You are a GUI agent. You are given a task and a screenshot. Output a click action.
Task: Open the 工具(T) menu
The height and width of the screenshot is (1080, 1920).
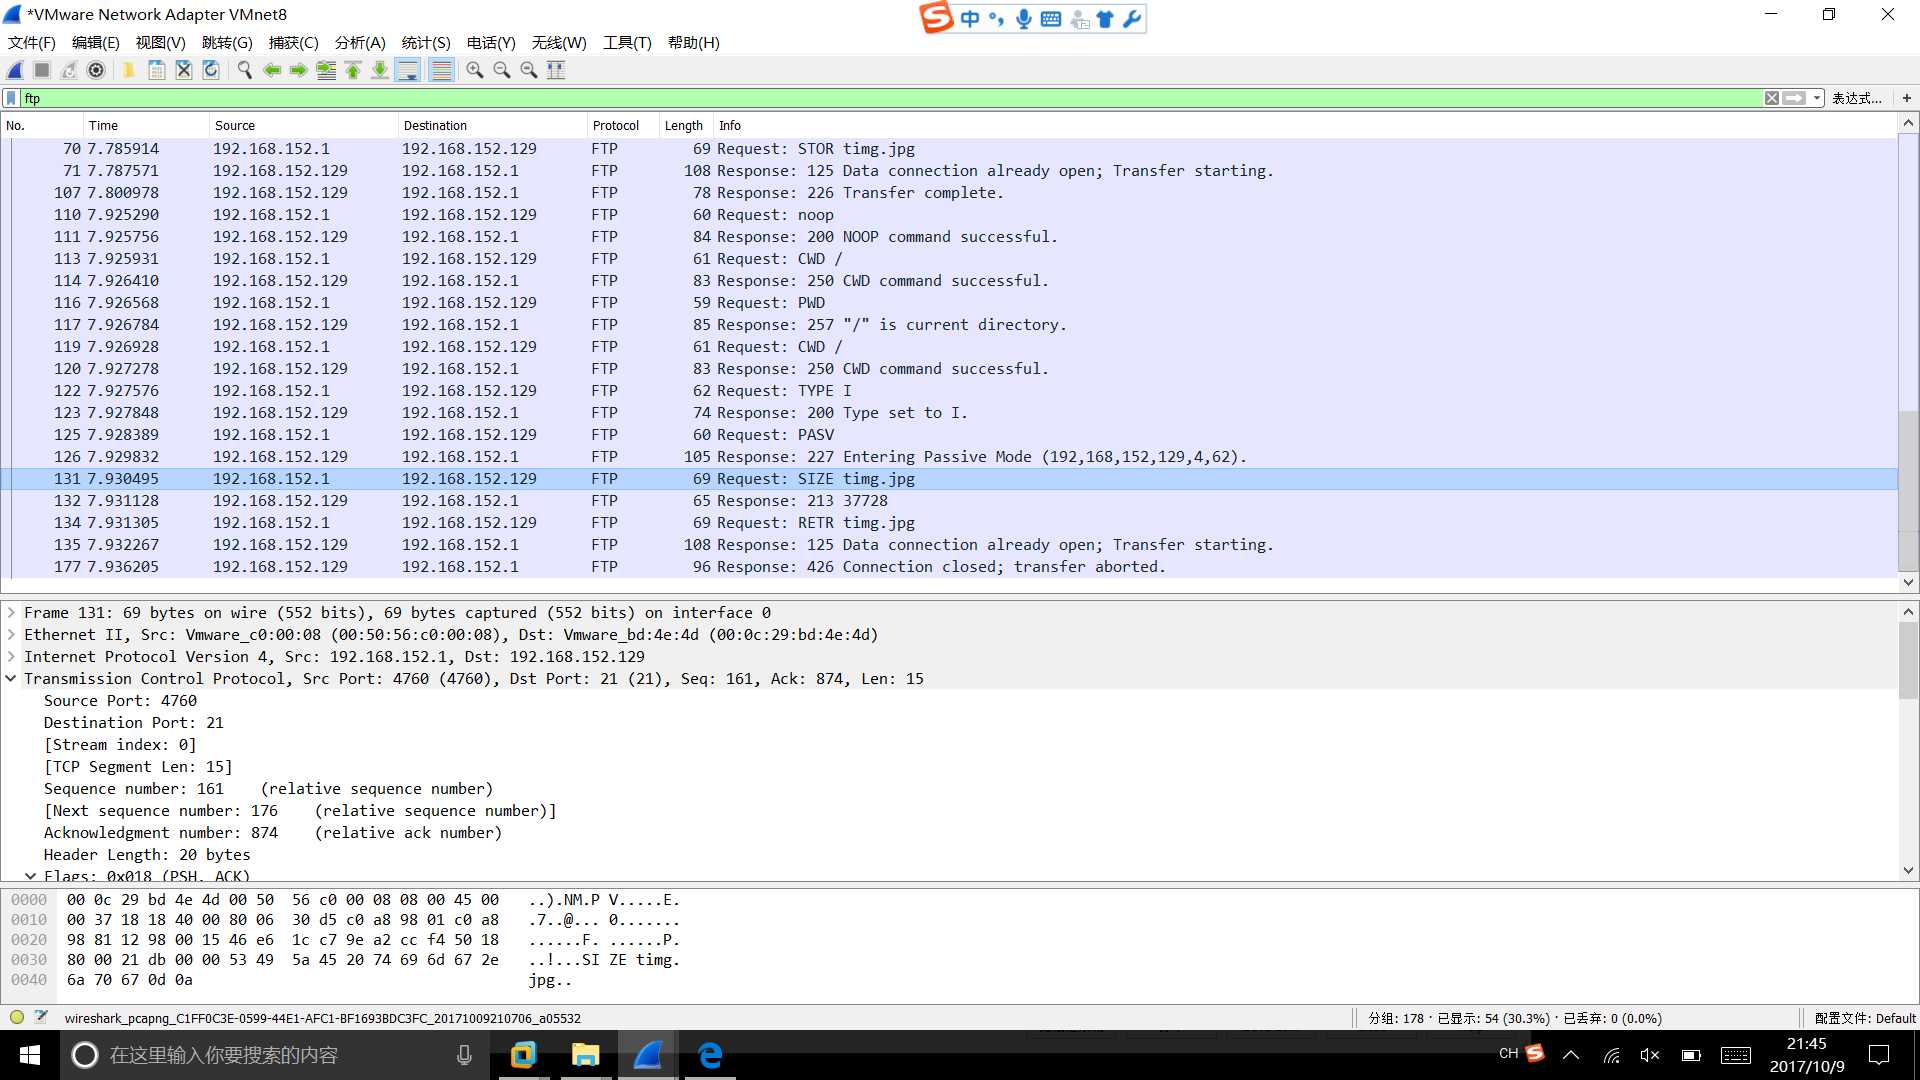[x=627, y=42]
